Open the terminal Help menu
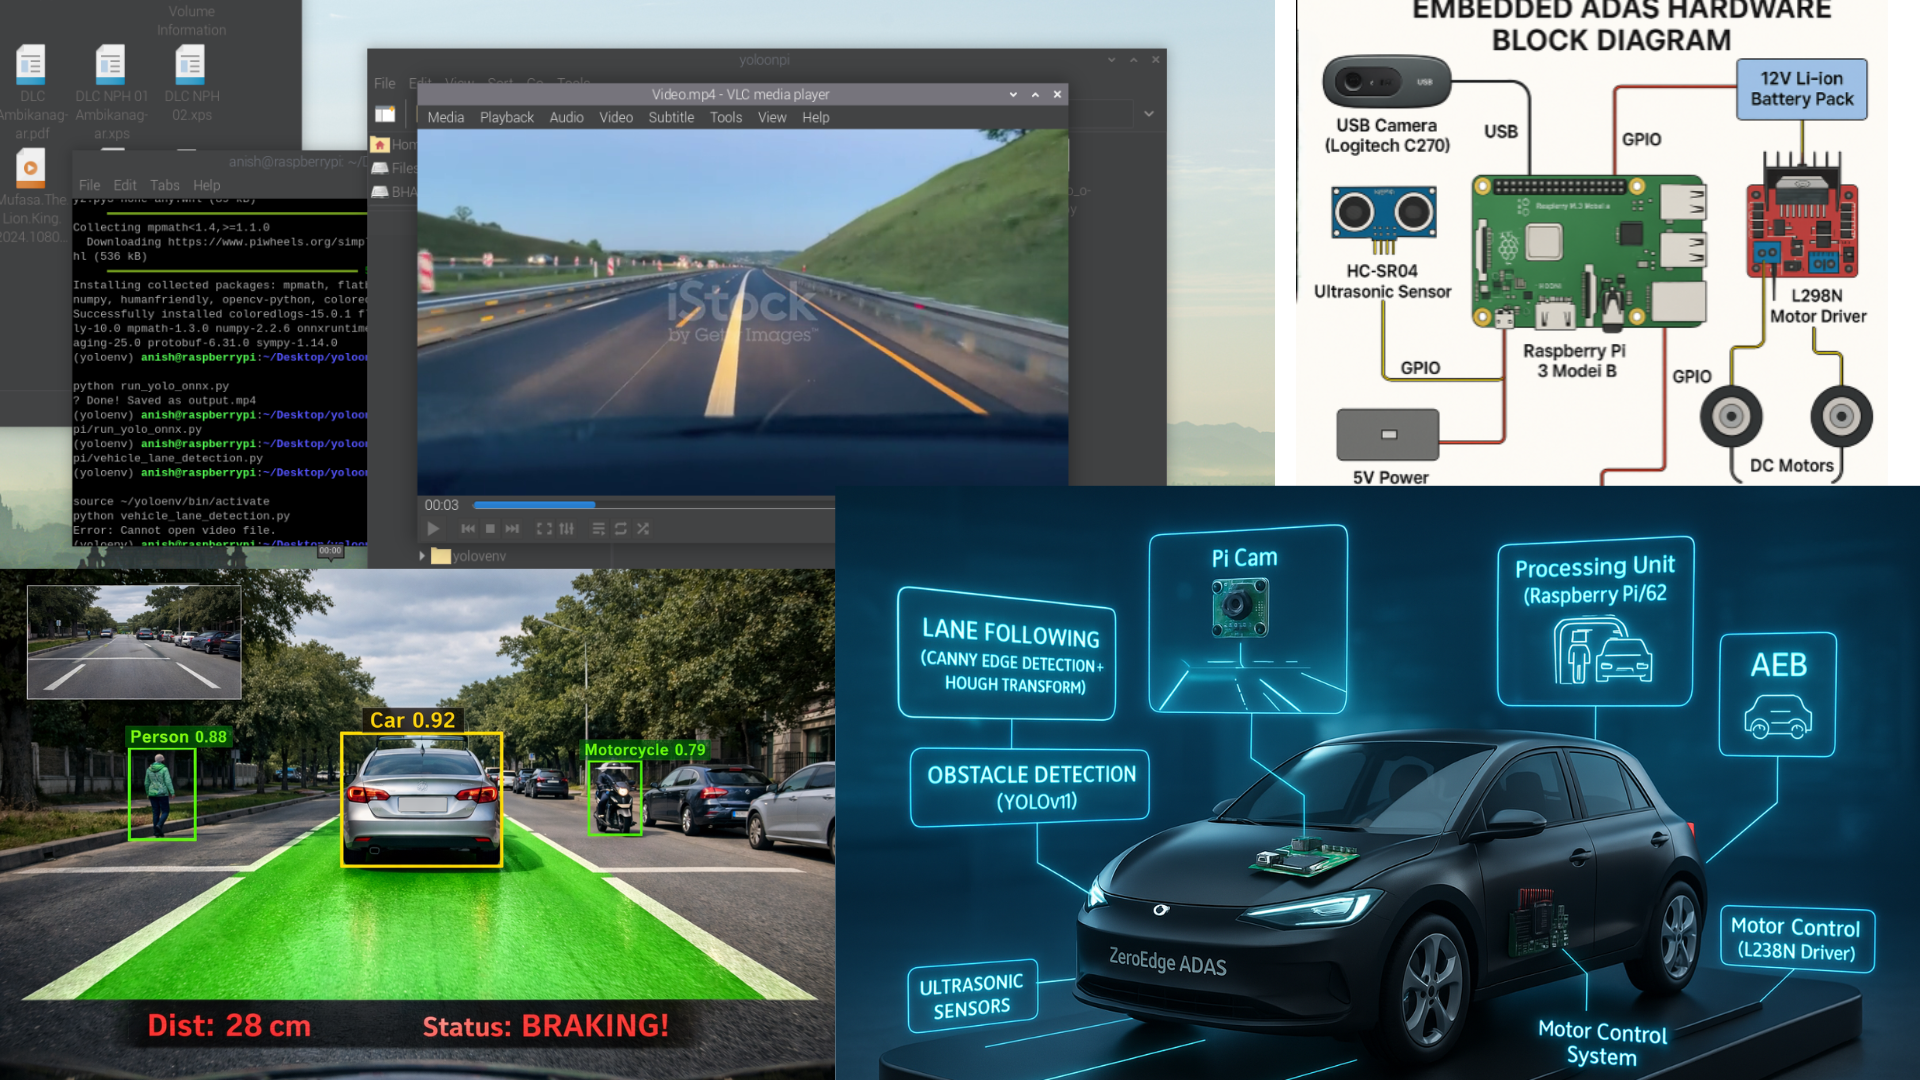This screenshot has width=1920, height=1080. [x=207, y=185]
